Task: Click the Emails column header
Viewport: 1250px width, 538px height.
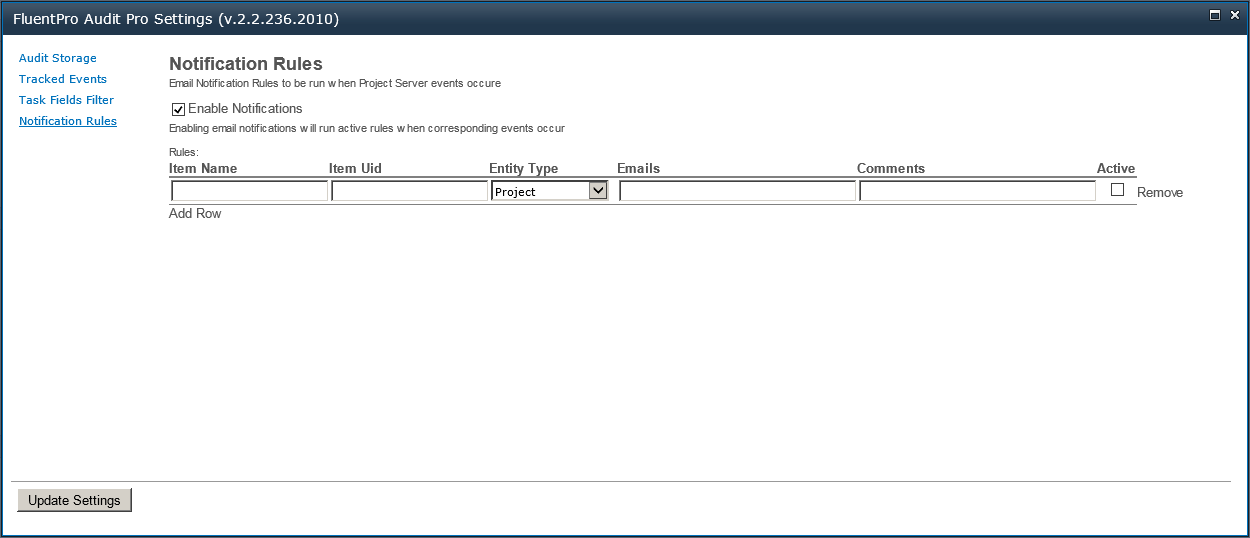Action: [638, 168]
